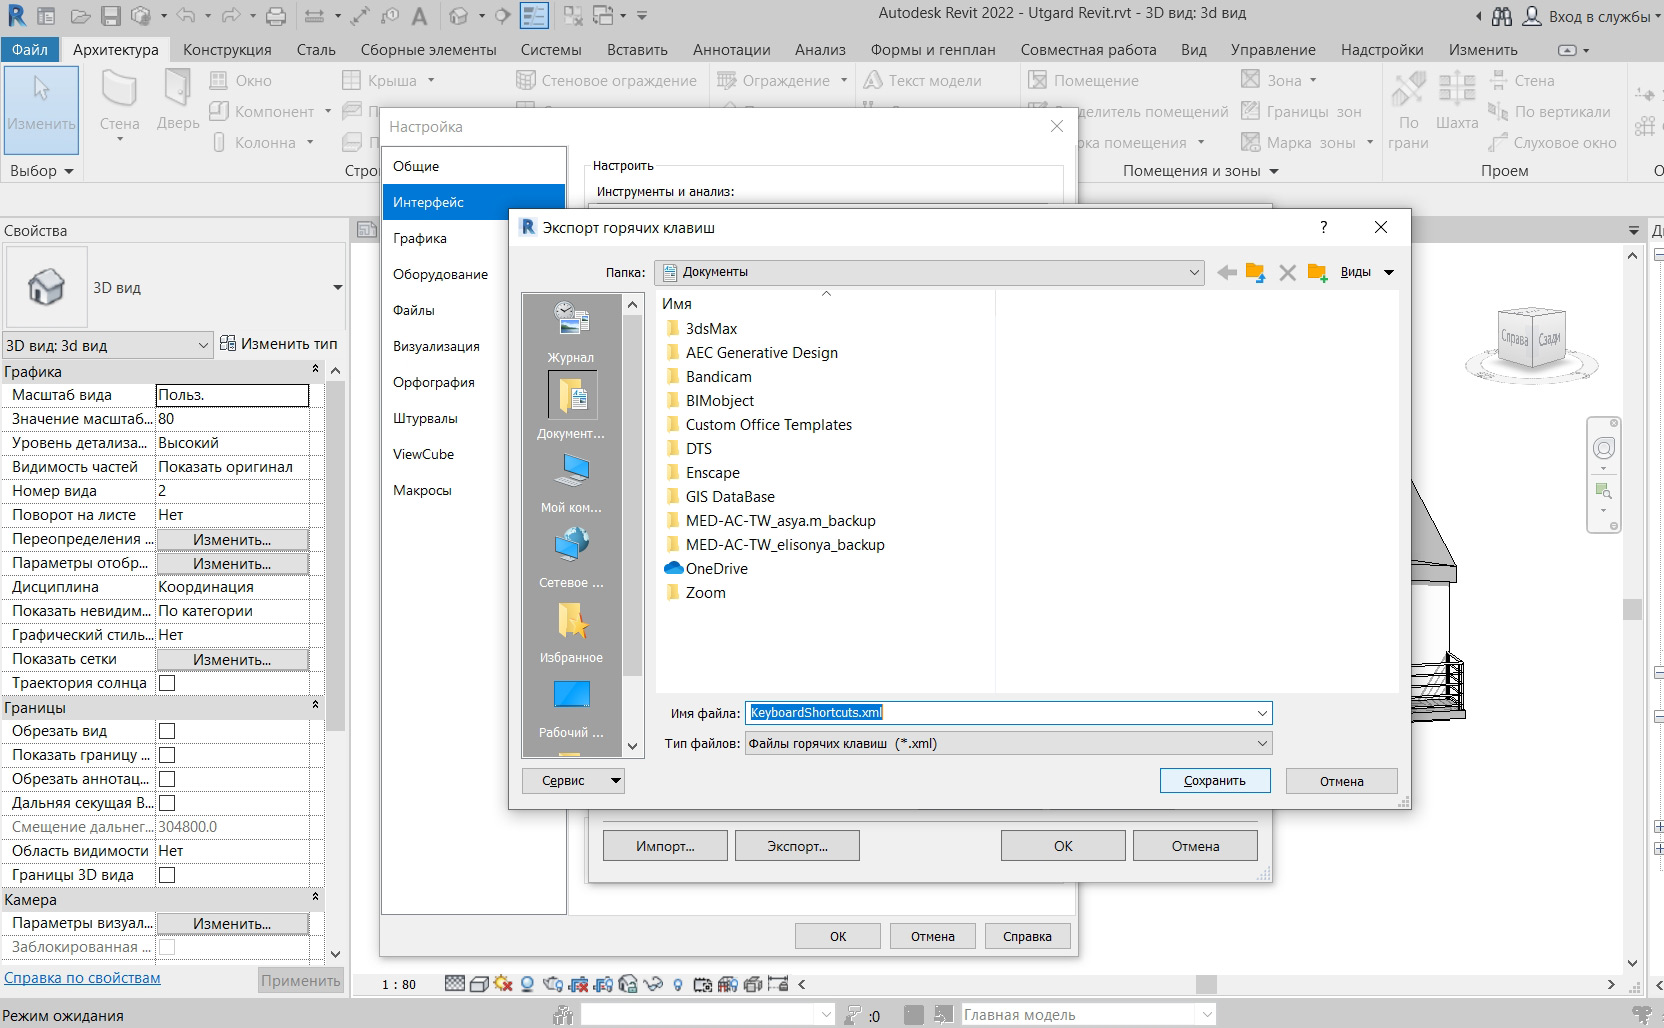Click the visual style cube icon in view control bar

click(478, 984)
